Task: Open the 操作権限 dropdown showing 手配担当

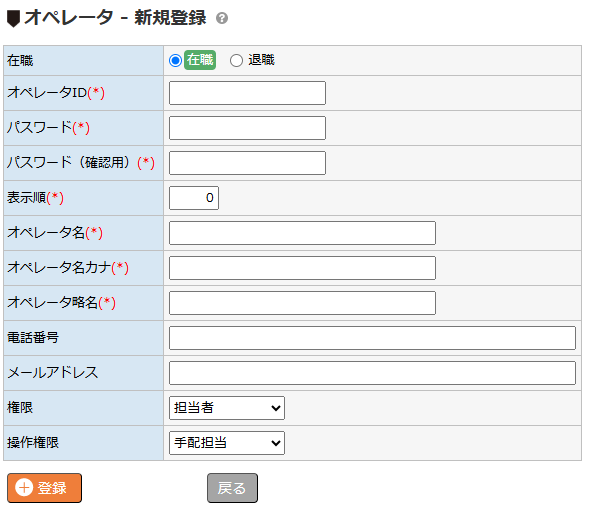Action: [x=227, y=443]
